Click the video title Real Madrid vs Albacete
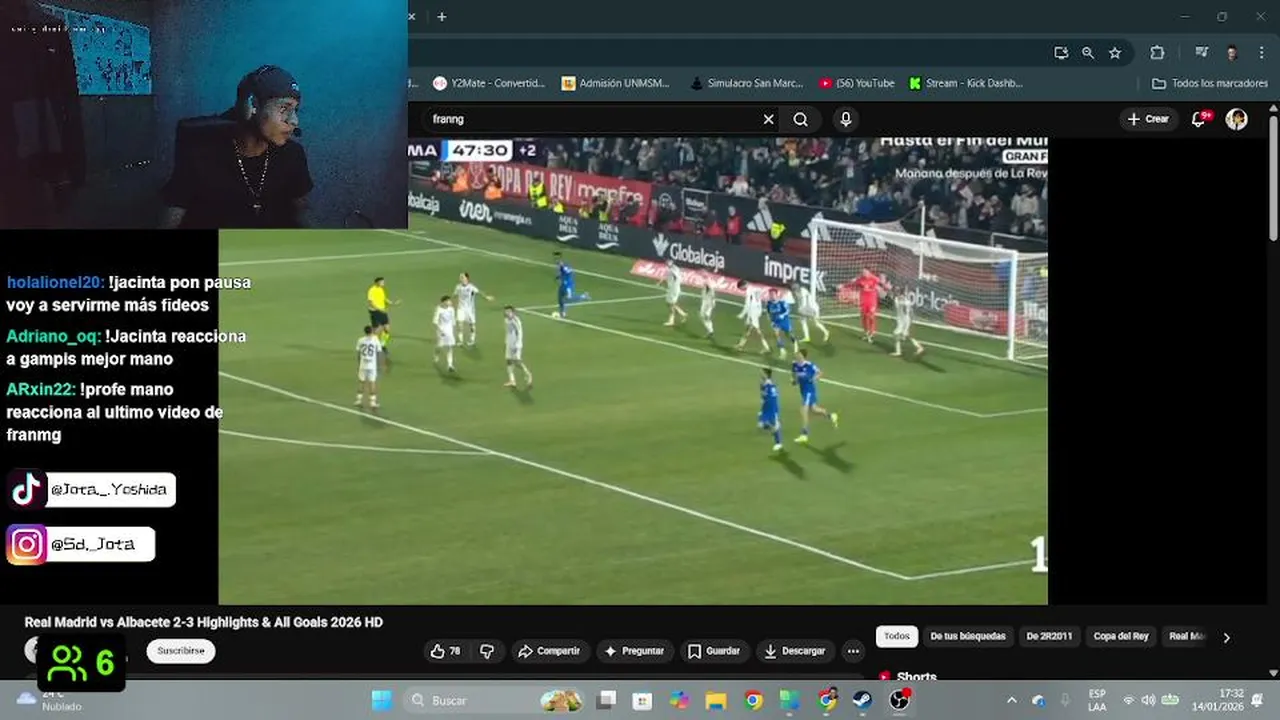The width and height of the screenshot is (1280, 720). tap(204, 622)
